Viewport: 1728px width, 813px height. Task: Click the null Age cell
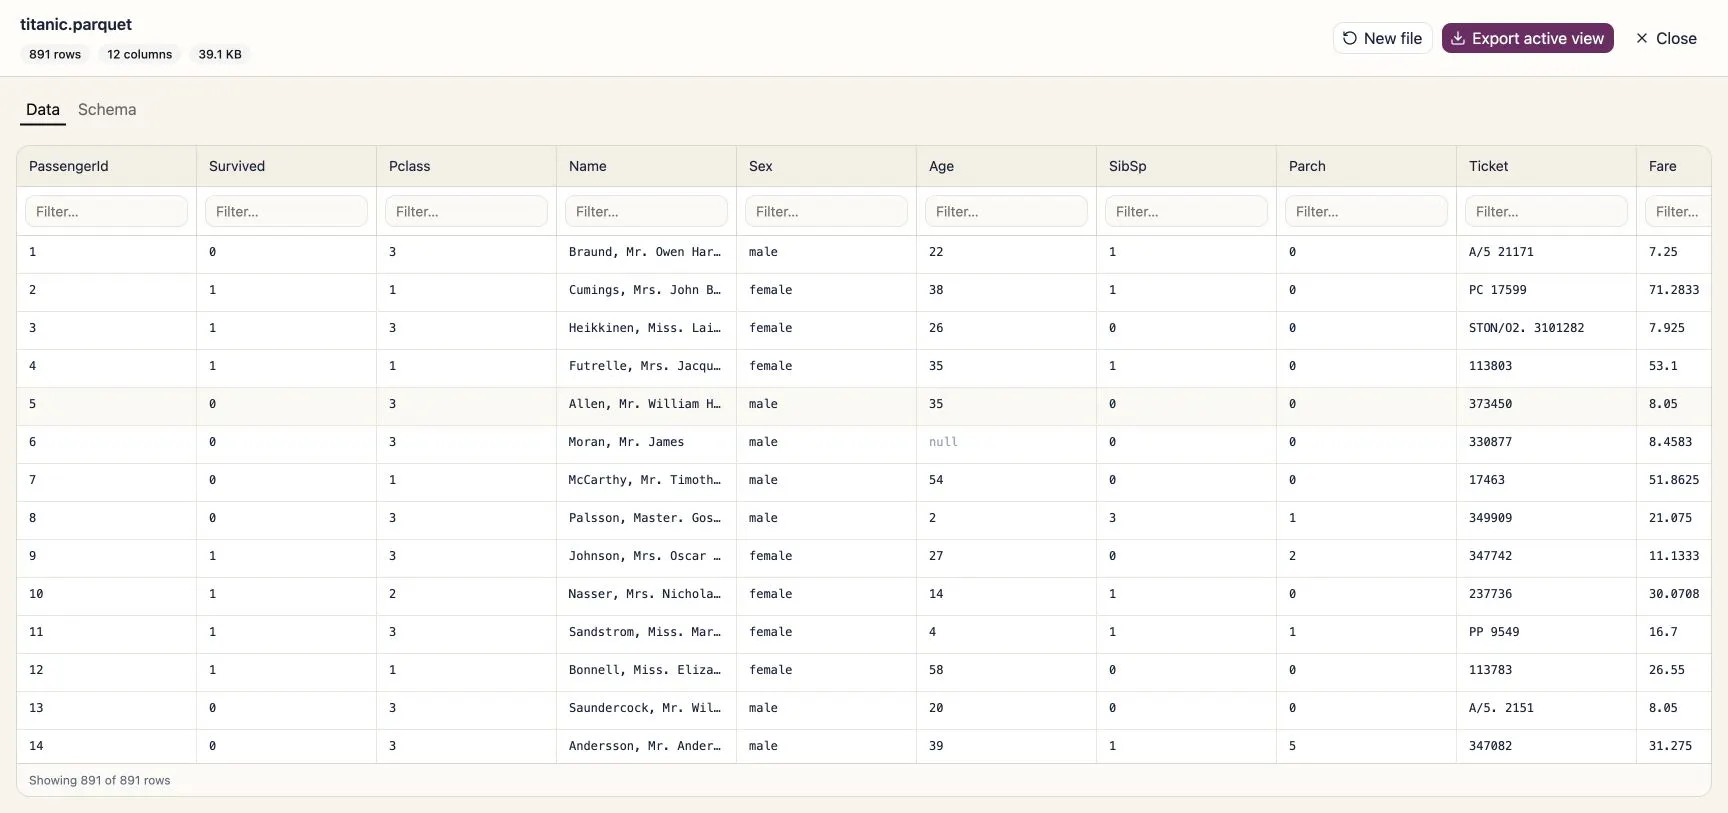(x=1007, y=442)
